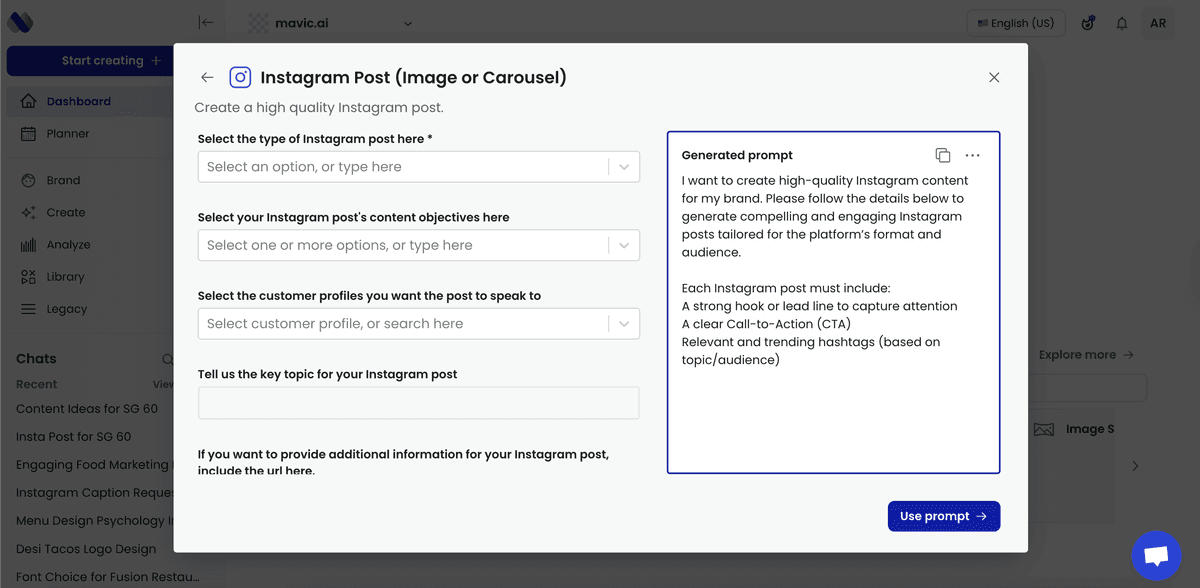Copy the generated prompt using the copy icon
The height and width of the screenshot is (588, 1200).
tap(942, 155)
